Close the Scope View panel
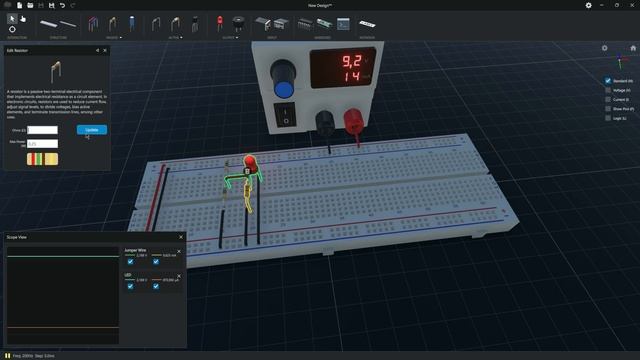Image resolution: width=640 pixels, height=360 pixels. point(181,237)
